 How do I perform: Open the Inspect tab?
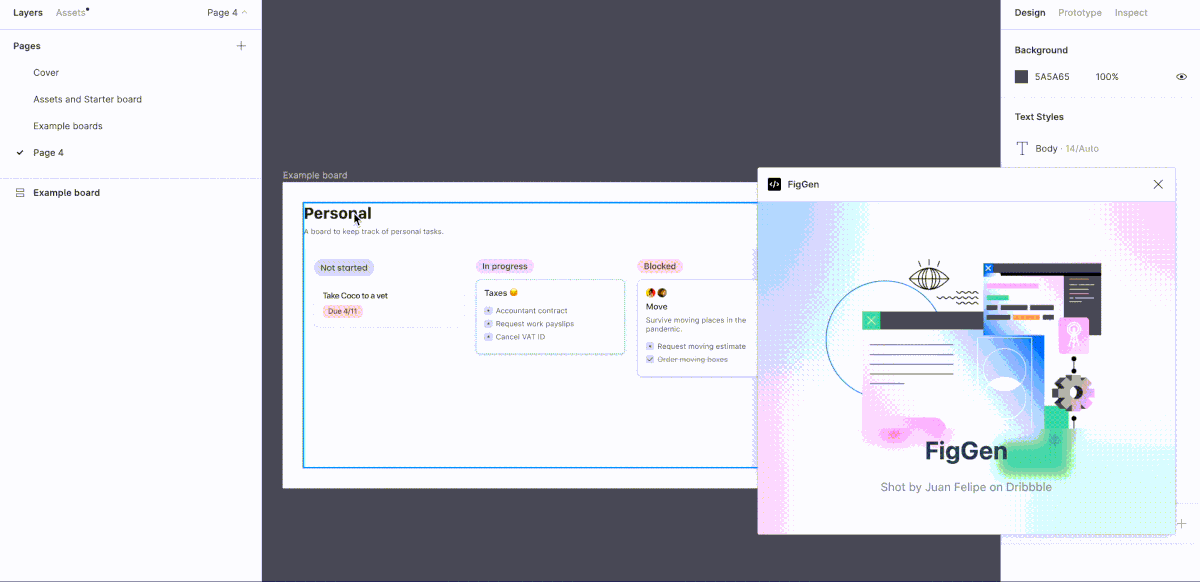pos(1131,13)
